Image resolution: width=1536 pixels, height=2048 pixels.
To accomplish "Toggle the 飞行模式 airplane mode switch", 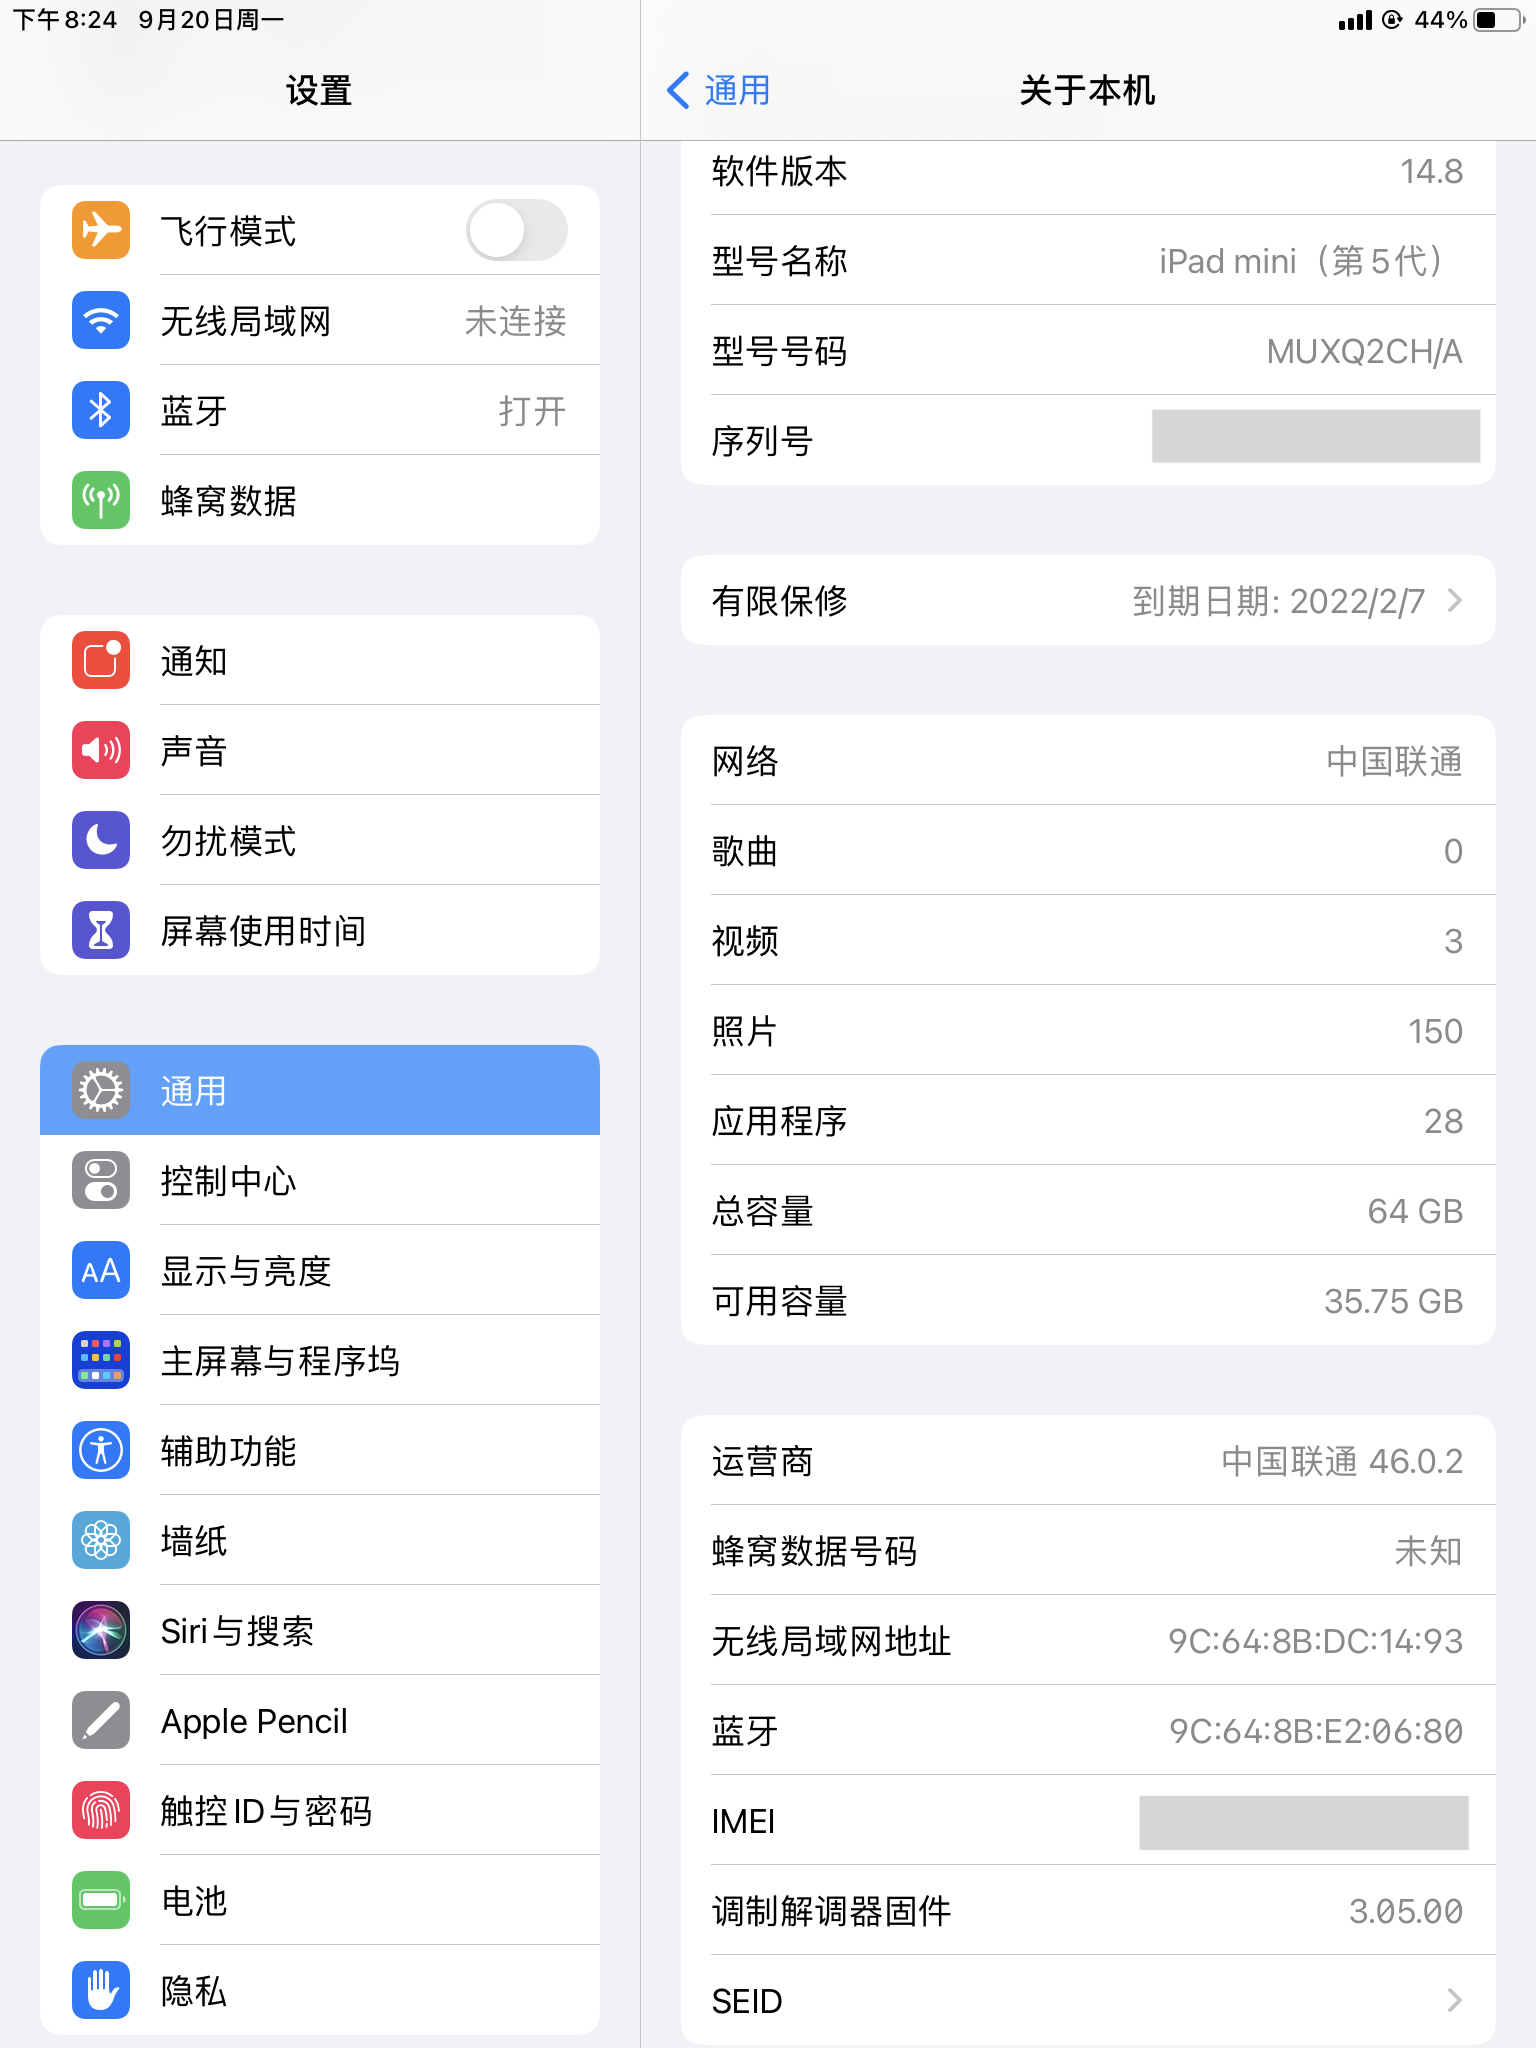I will click(x=516, y=230).
